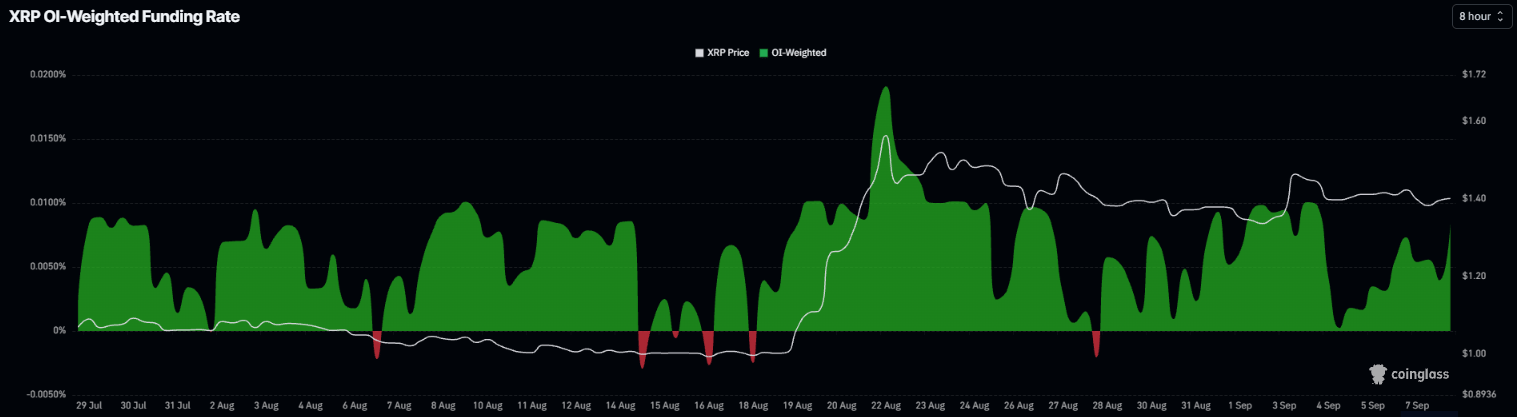The width and height of the screenshot is (1517, 417).
Task: Click the 26 Aug date label
Action: (1018, 407)
